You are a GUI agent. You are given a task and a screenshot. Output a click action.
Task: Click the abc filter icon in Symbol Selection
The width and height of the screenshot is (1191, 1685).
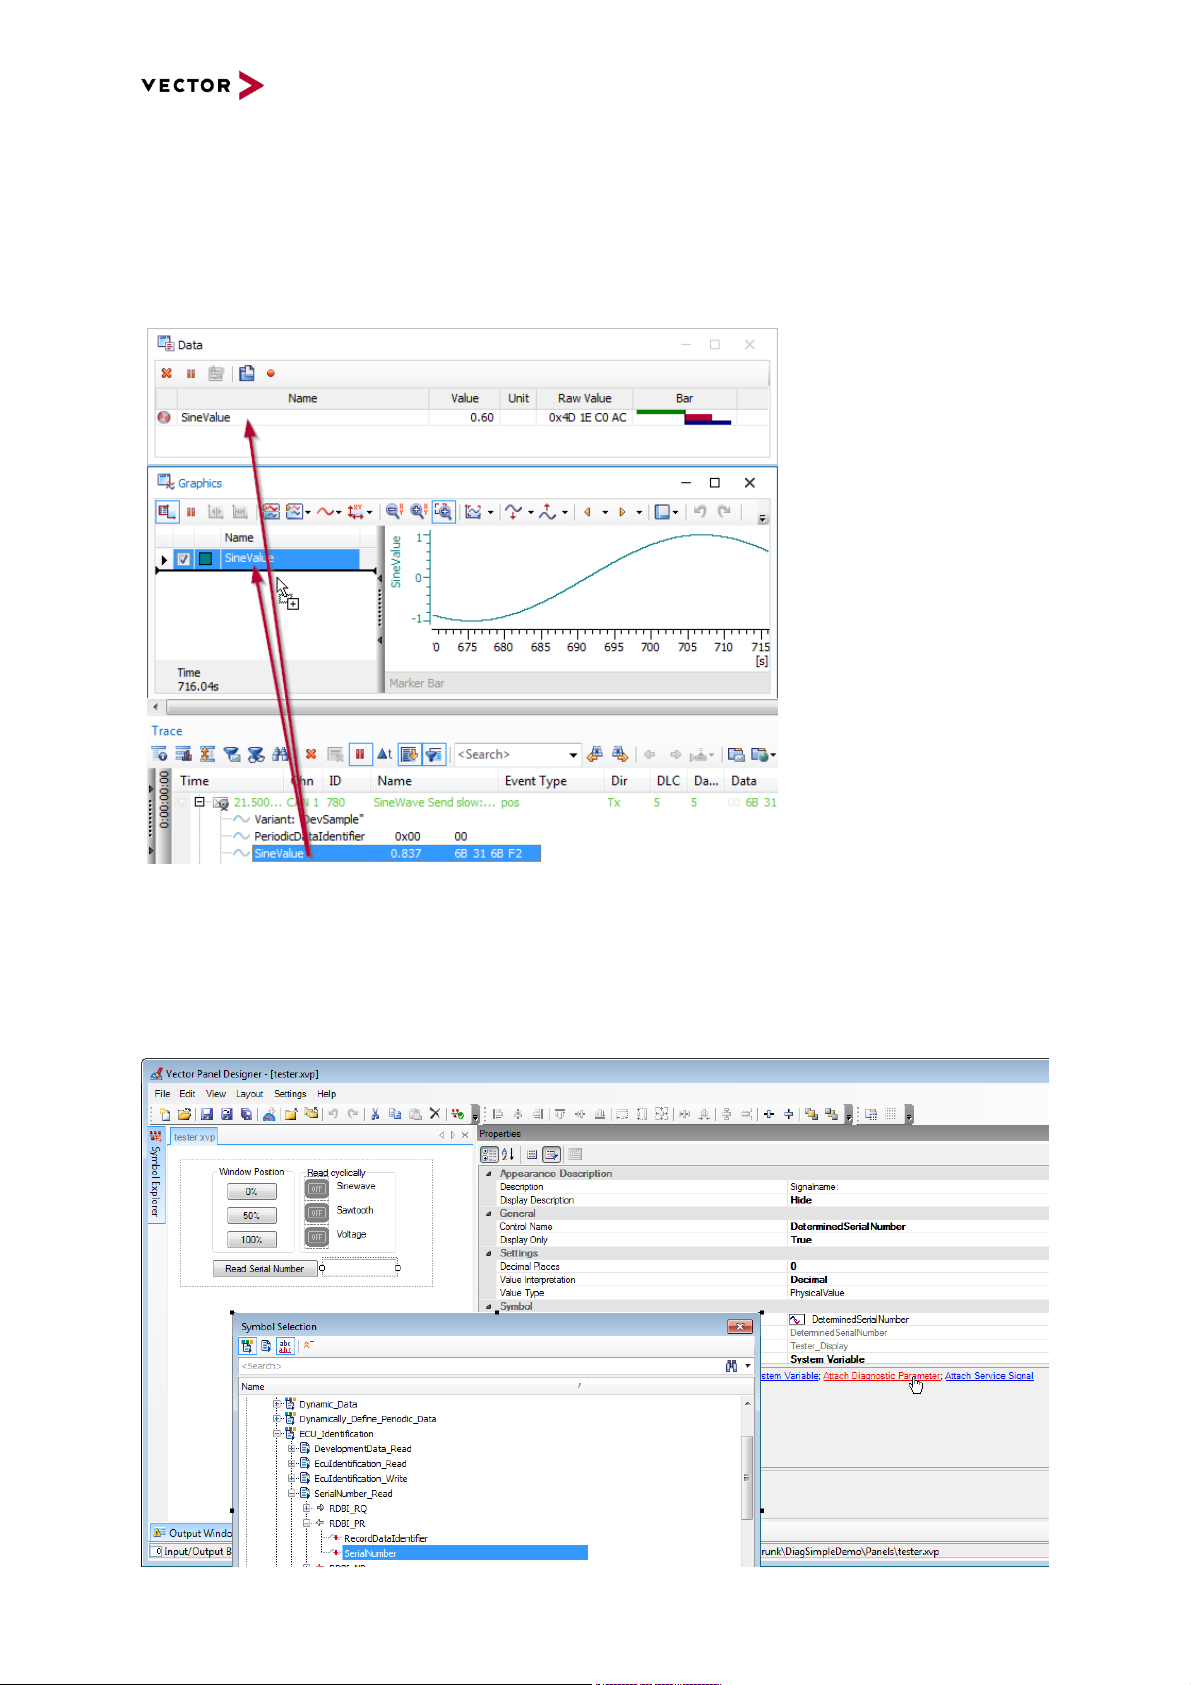point(285,1346)
